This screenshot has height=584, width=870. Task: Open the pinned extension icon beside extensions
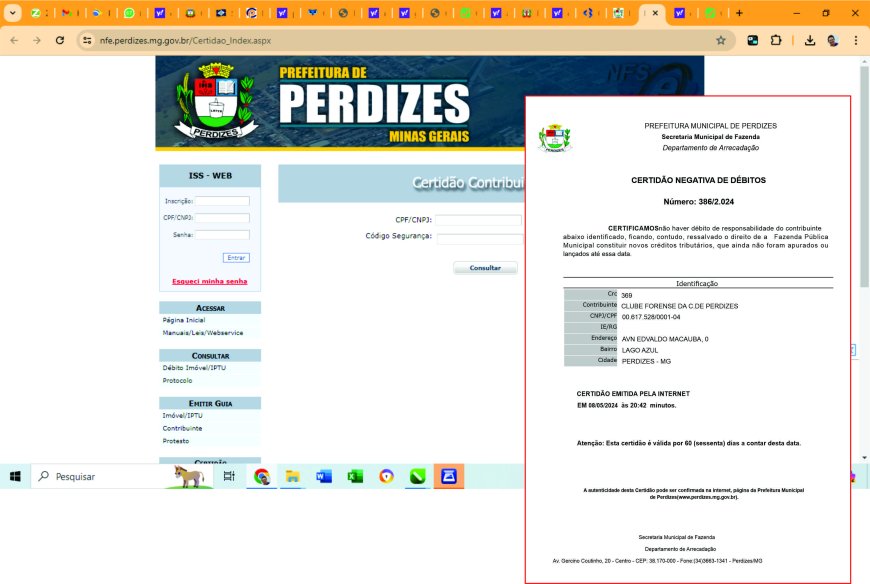click(752, 40)
